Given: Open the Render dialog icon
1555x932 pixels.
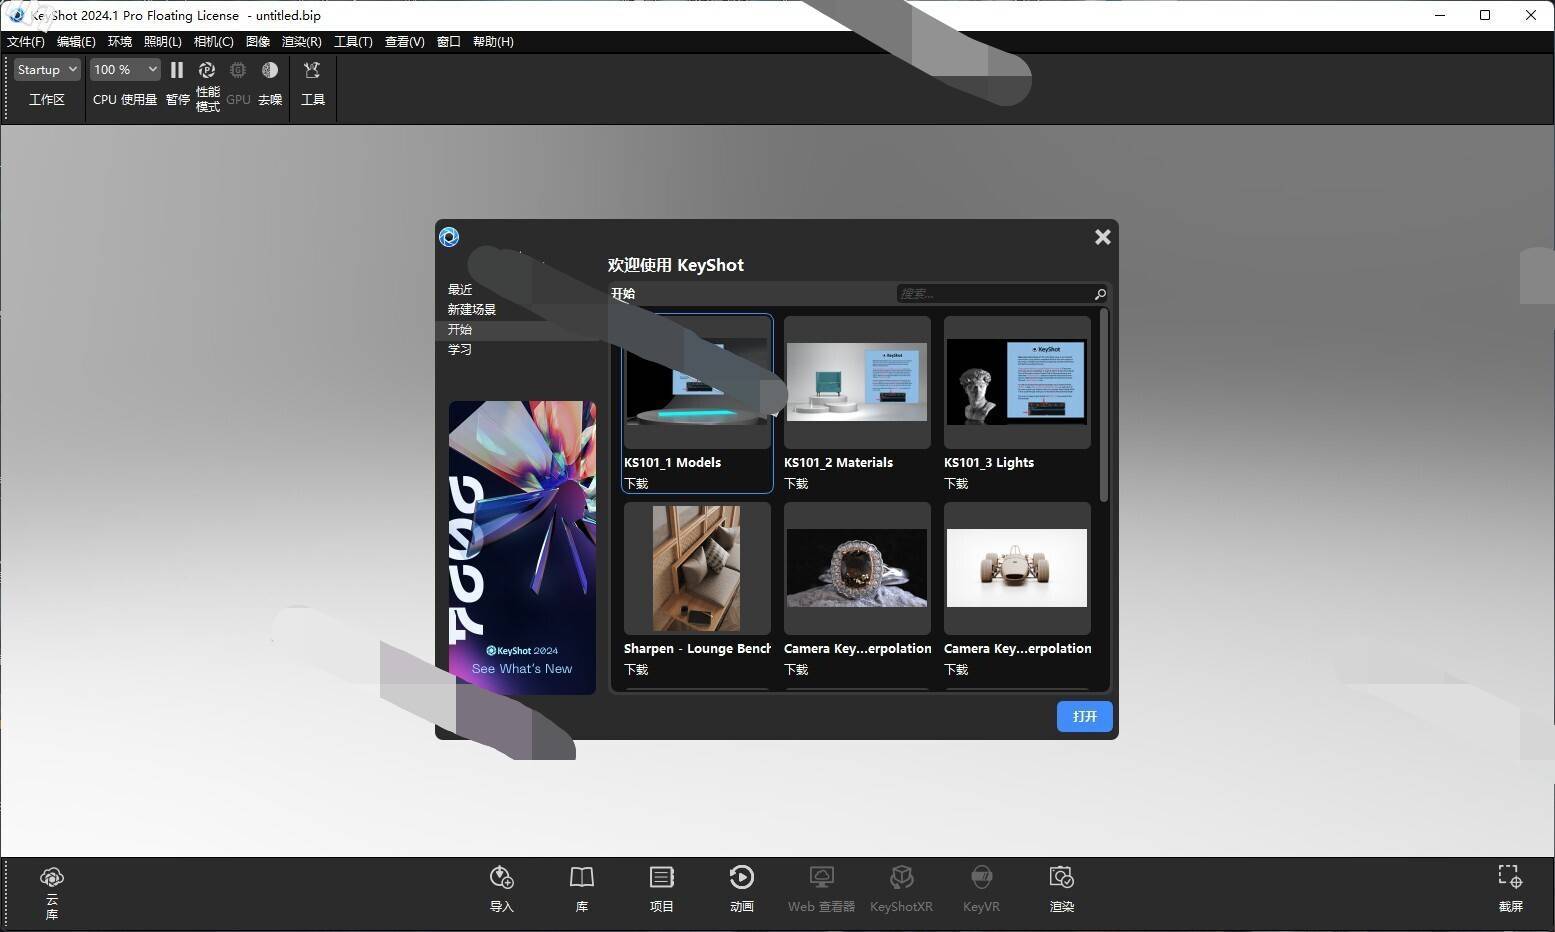Looking at the screenshot, I should tap(1062, 878).
